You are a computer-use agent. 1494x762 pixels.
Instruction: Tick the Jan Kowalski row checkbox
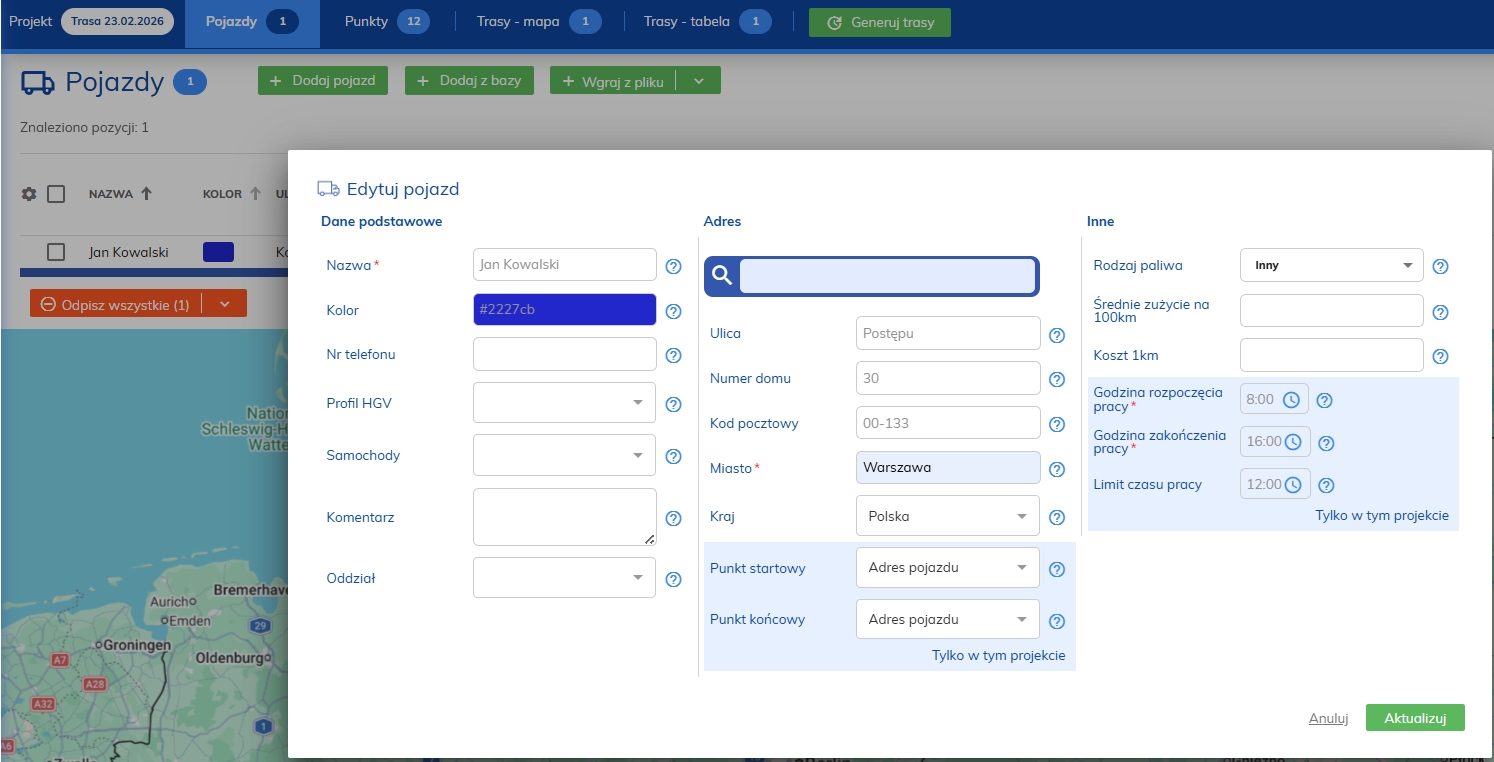56,252
